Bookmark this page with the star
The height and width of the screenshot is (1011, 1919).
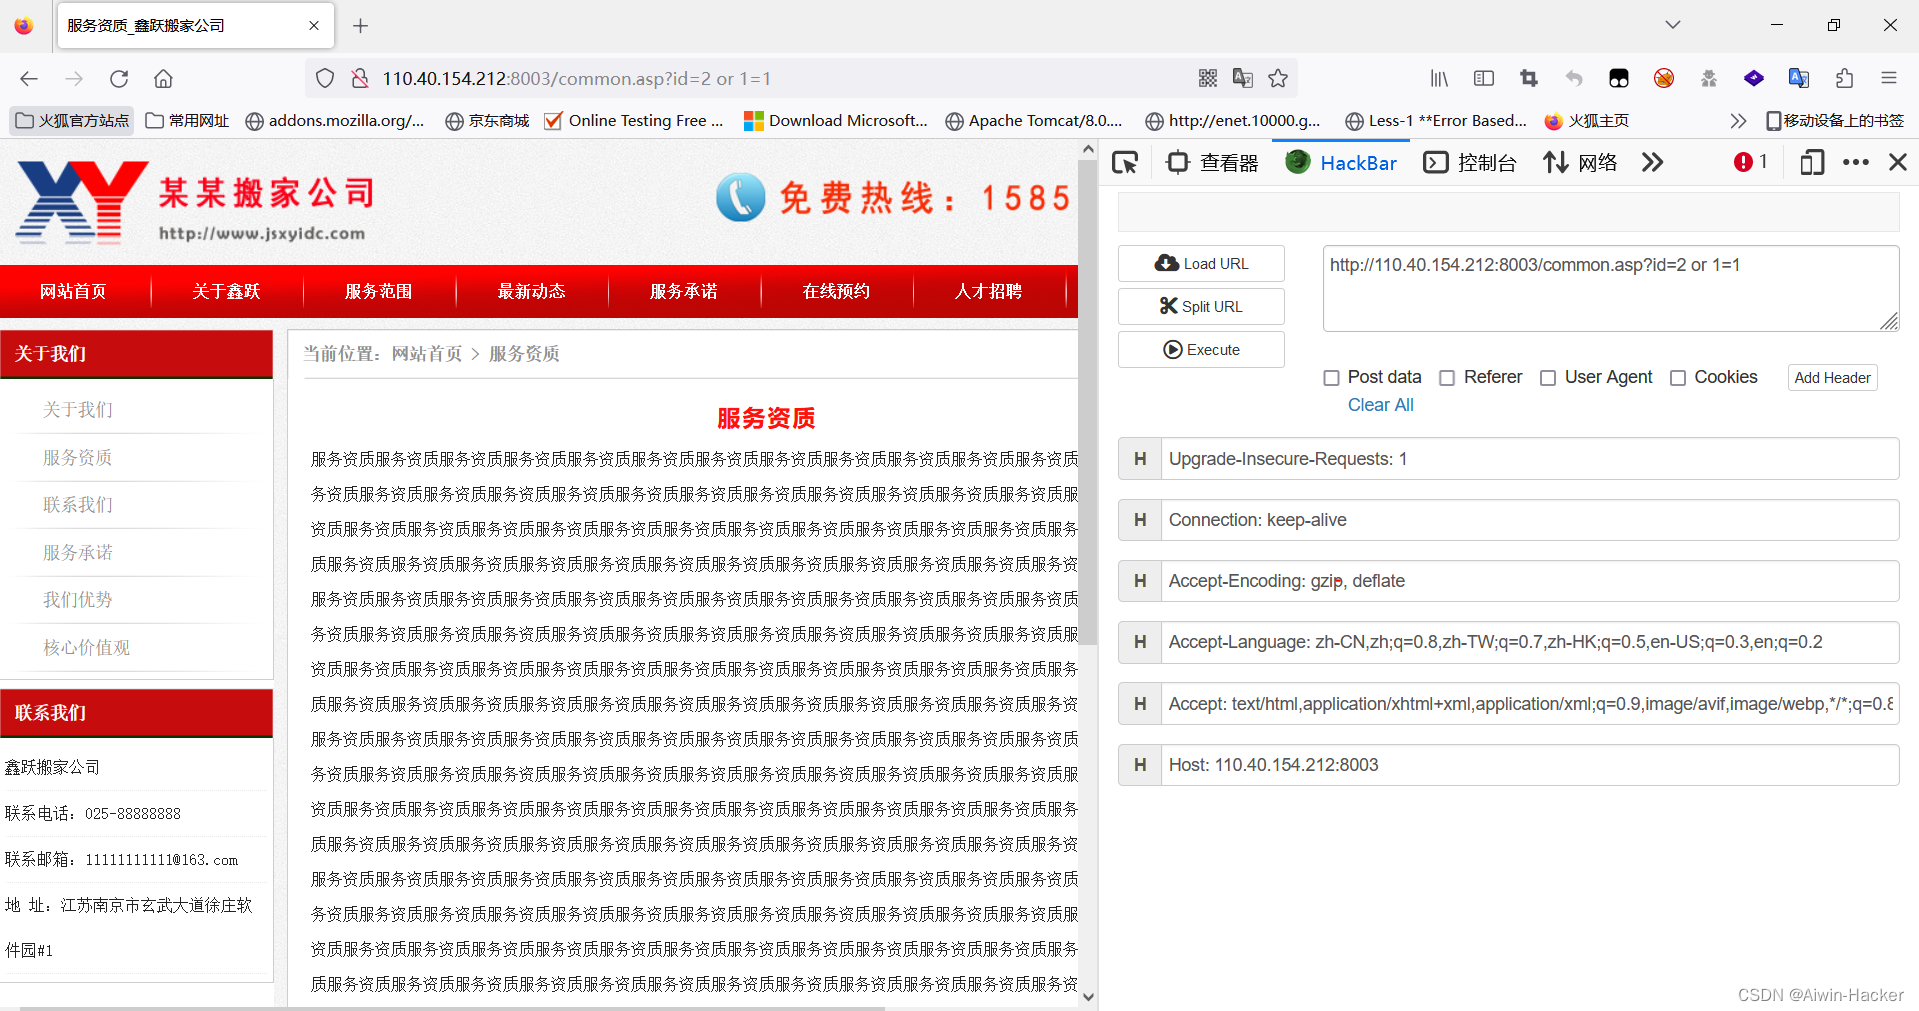tap(1278, 78)
